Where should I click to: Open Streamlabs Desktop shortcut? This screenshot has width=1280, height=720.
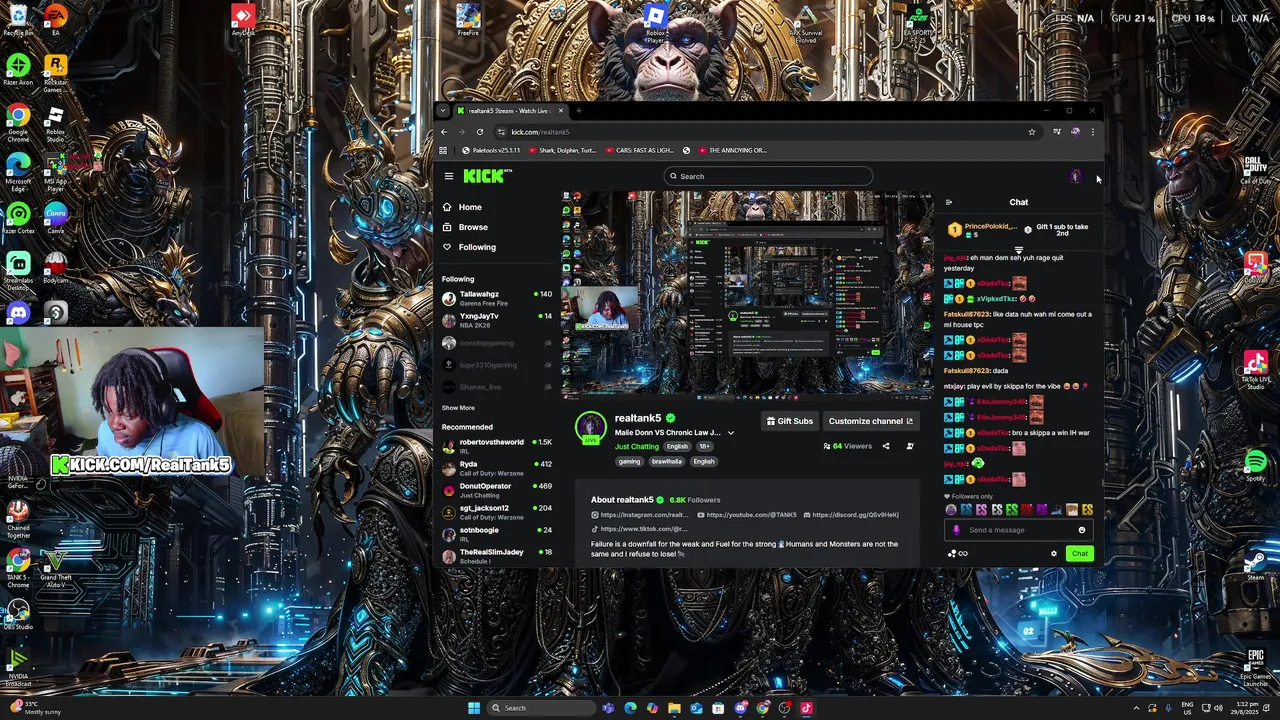(18, 270)
